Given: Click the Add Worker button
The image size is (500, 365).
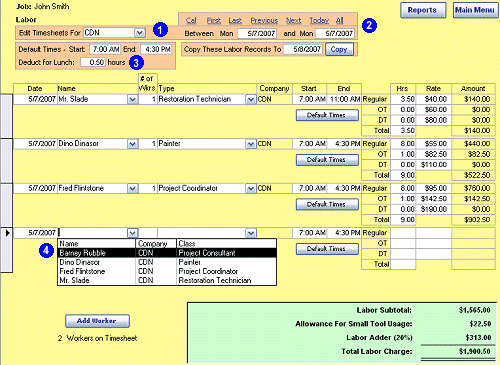Looking at the screenshot, I should tap(97, 321).
